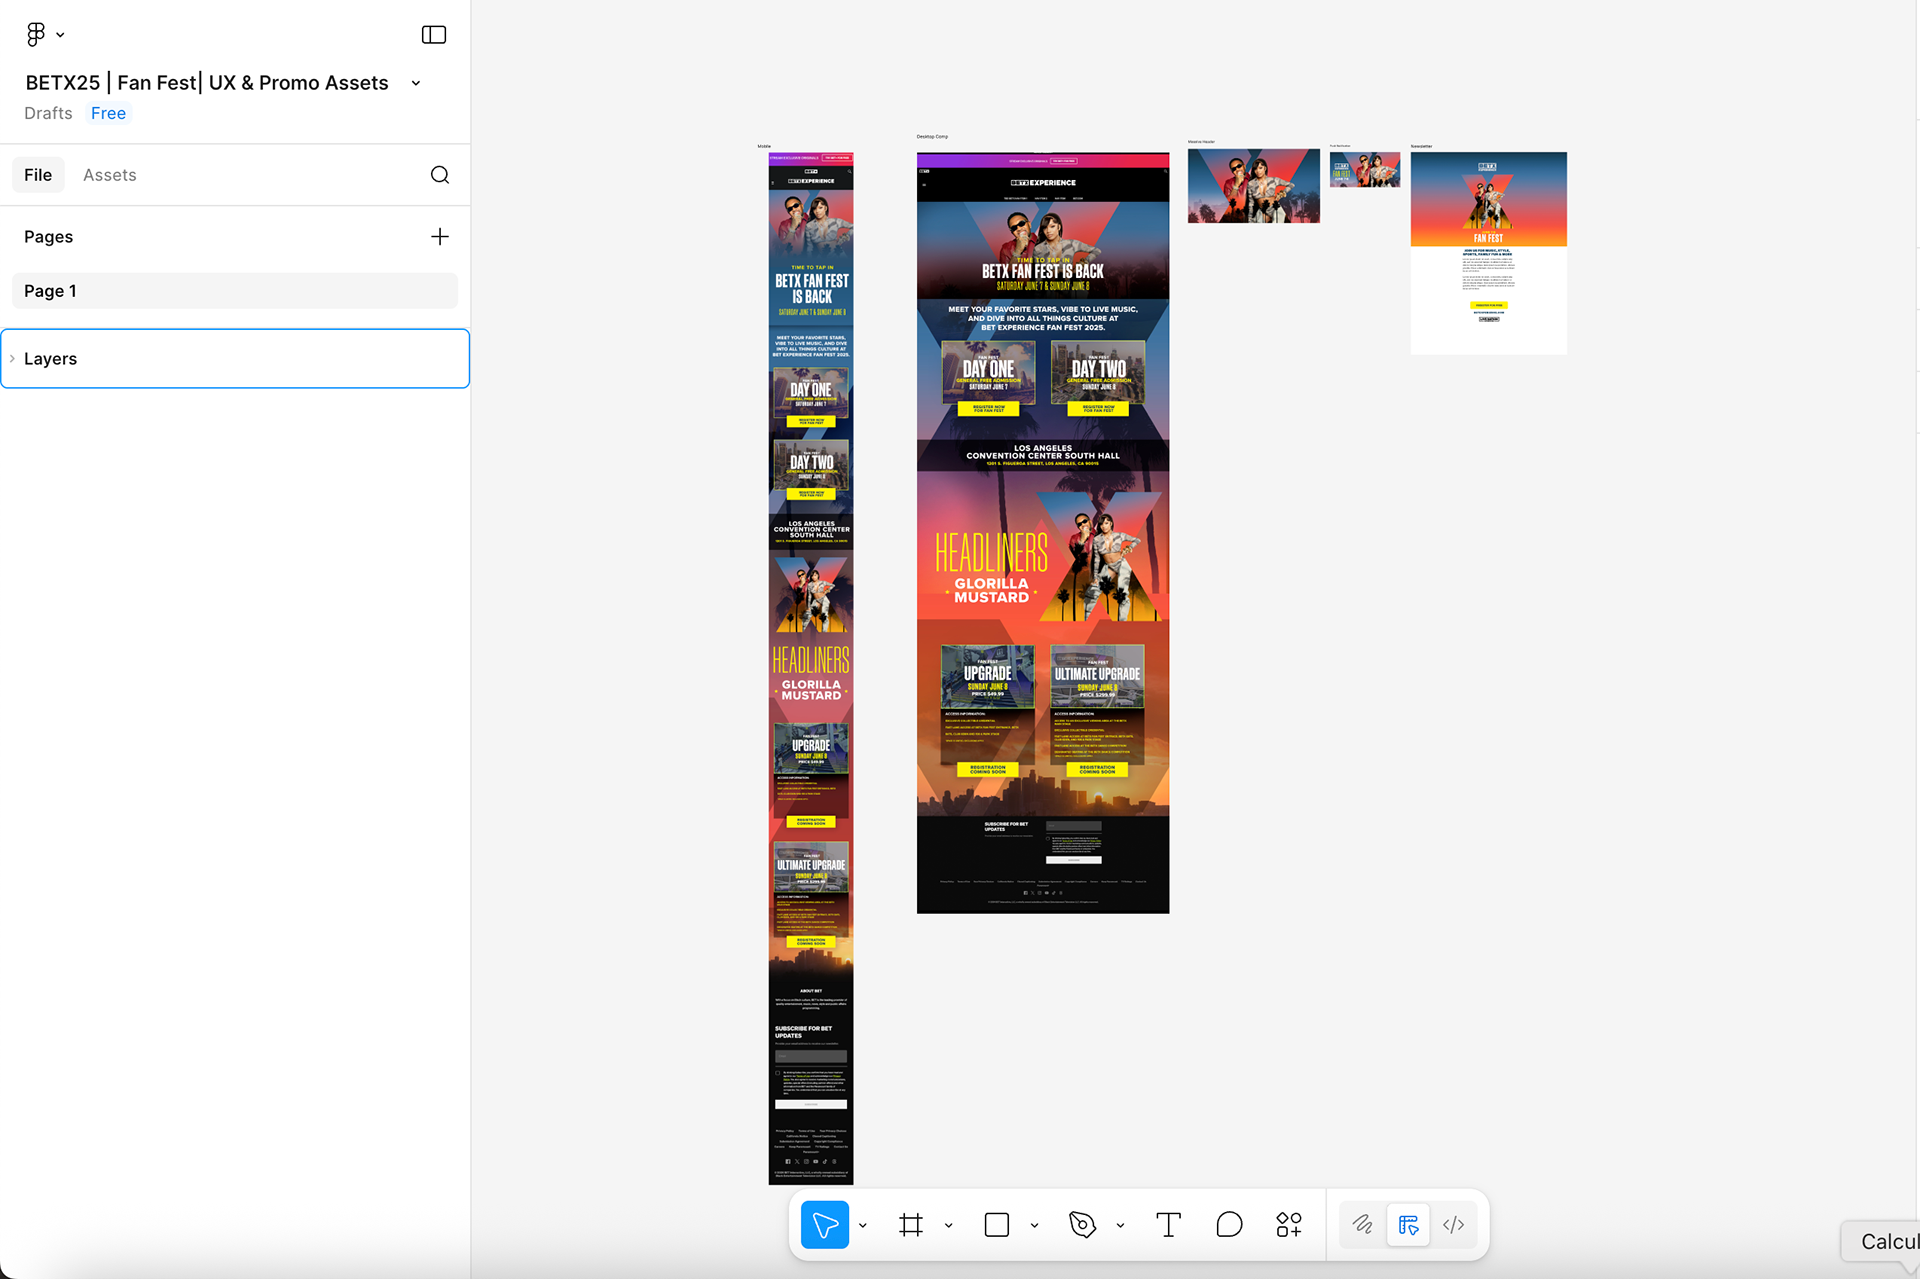Select the File tab
Image resolution: width=1920 pixels, height=1279 pixels.
(x=38, y=175)
